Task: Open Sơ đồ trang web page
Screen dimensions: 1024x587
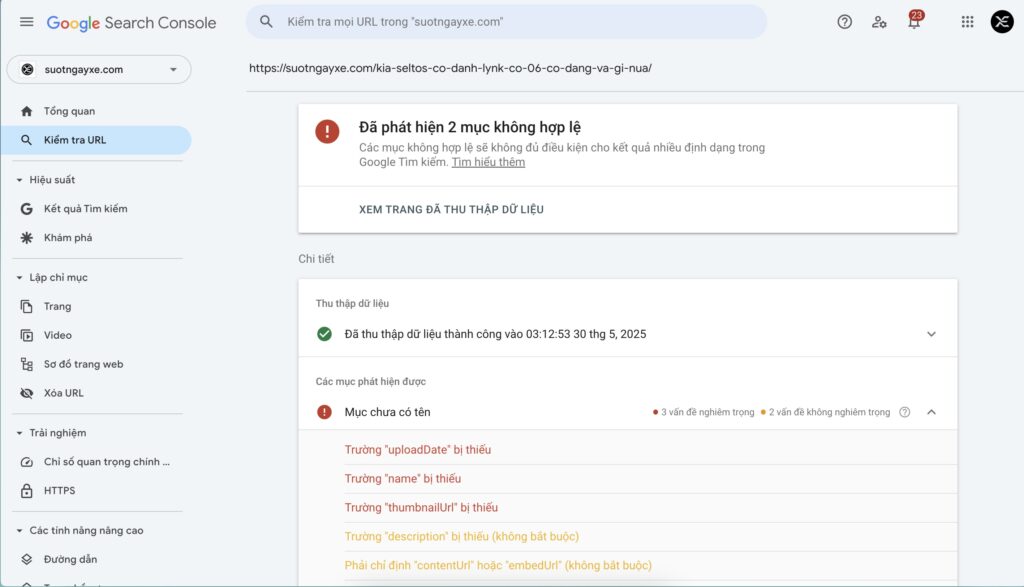Action: click(x=95, y=364)
